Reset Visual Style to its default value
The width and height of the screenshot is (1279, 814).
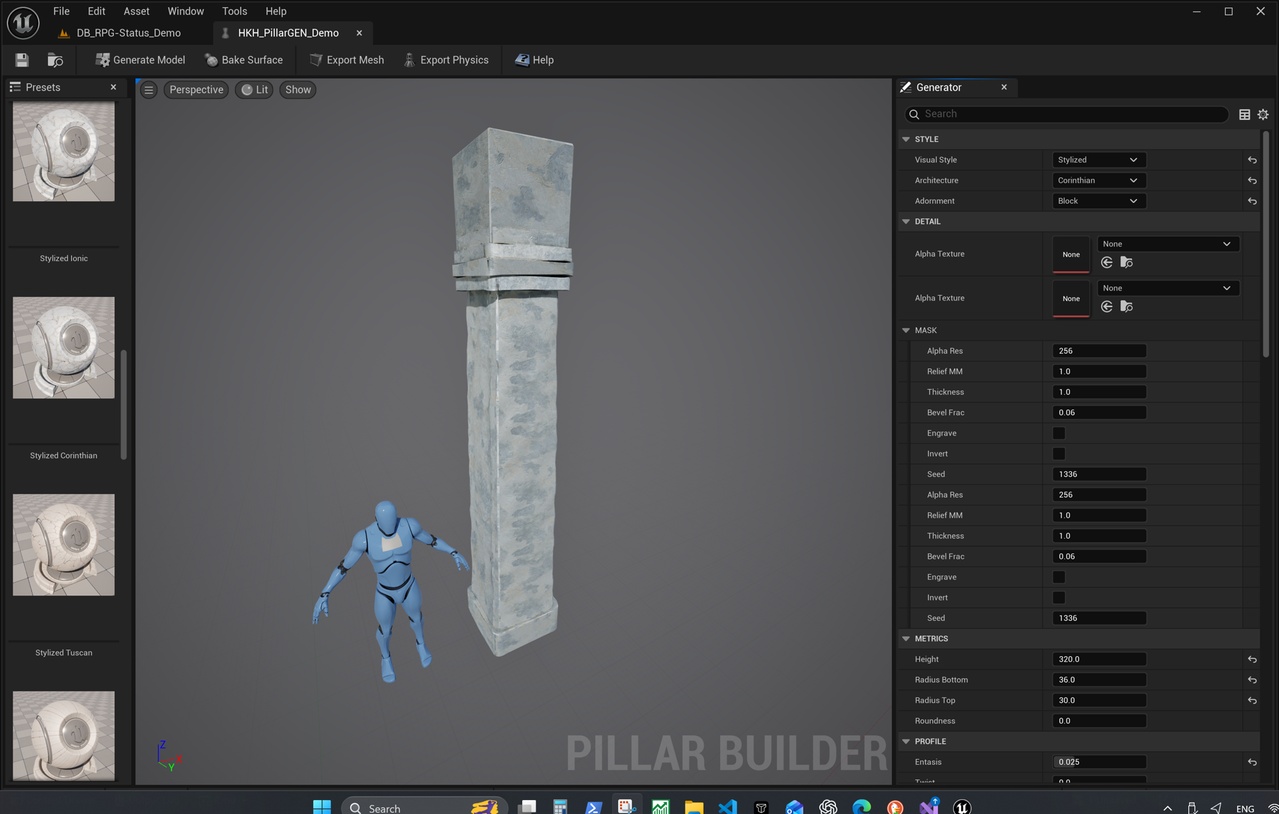point(1252,160)
